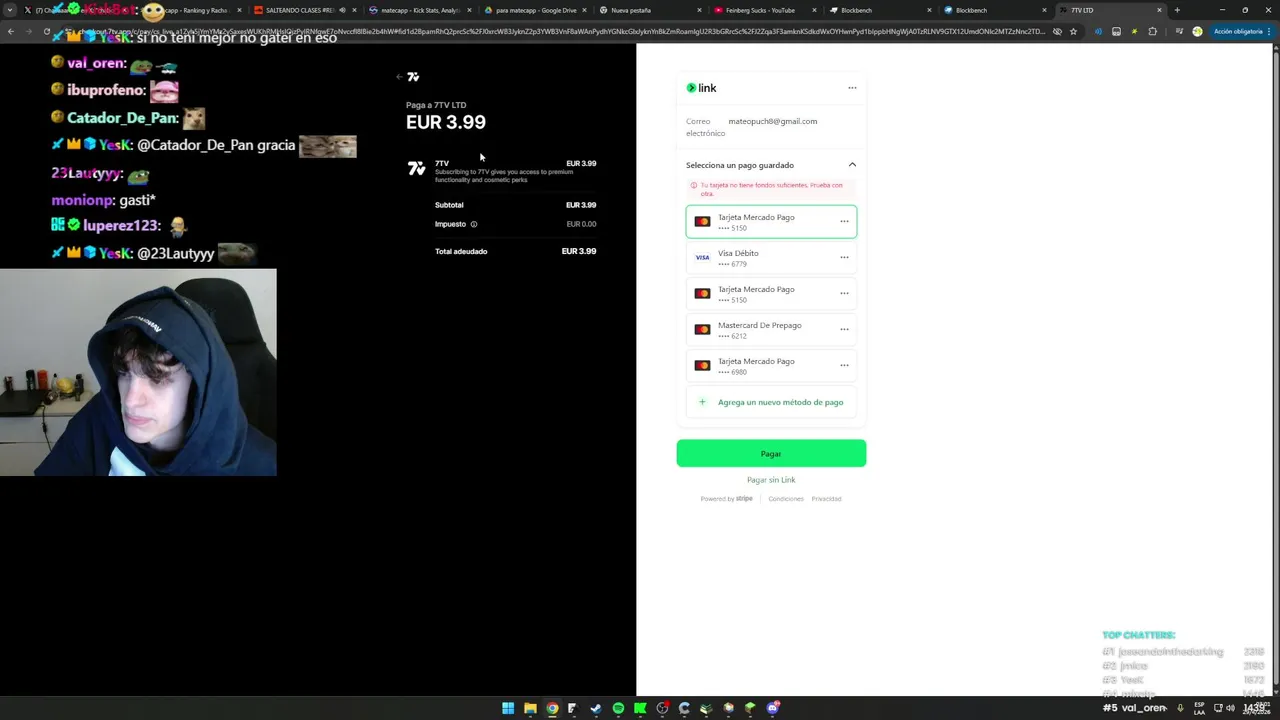Open the Windows Start menu
The image size is (1280, 720).
tap(508, 708)
